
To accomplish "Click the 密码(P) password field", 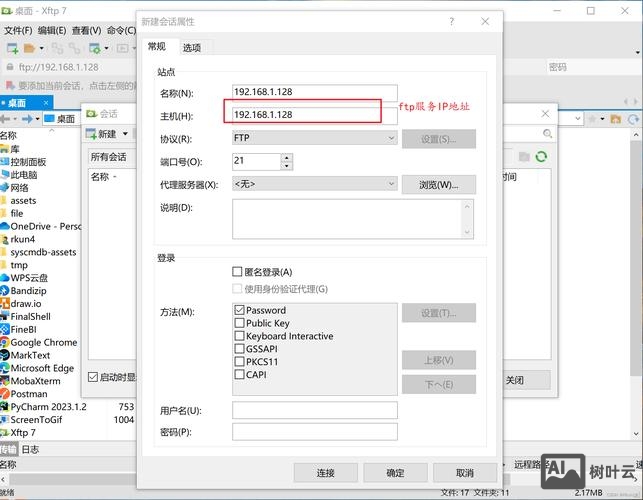I will tap(315, 432).
